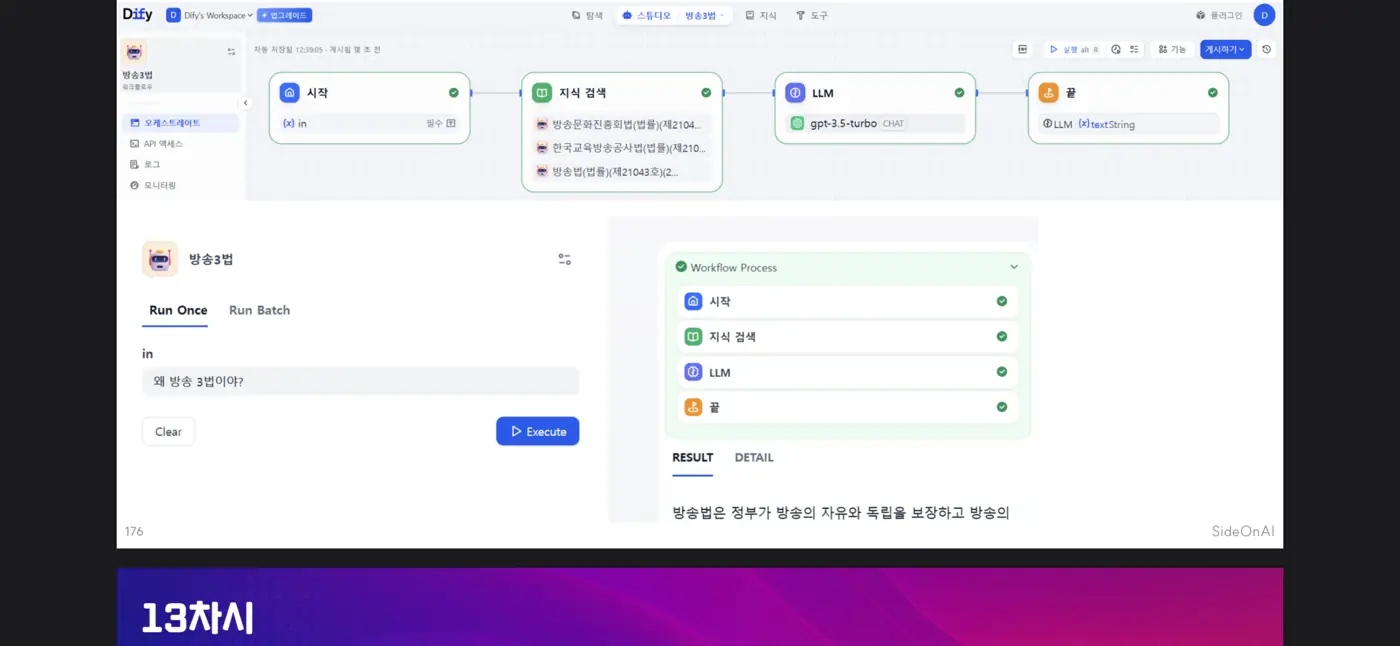Open the 방송3법 app switcher dropdown in header
The height and width of the screenshot is (646, 1400).
coord(706,15)
